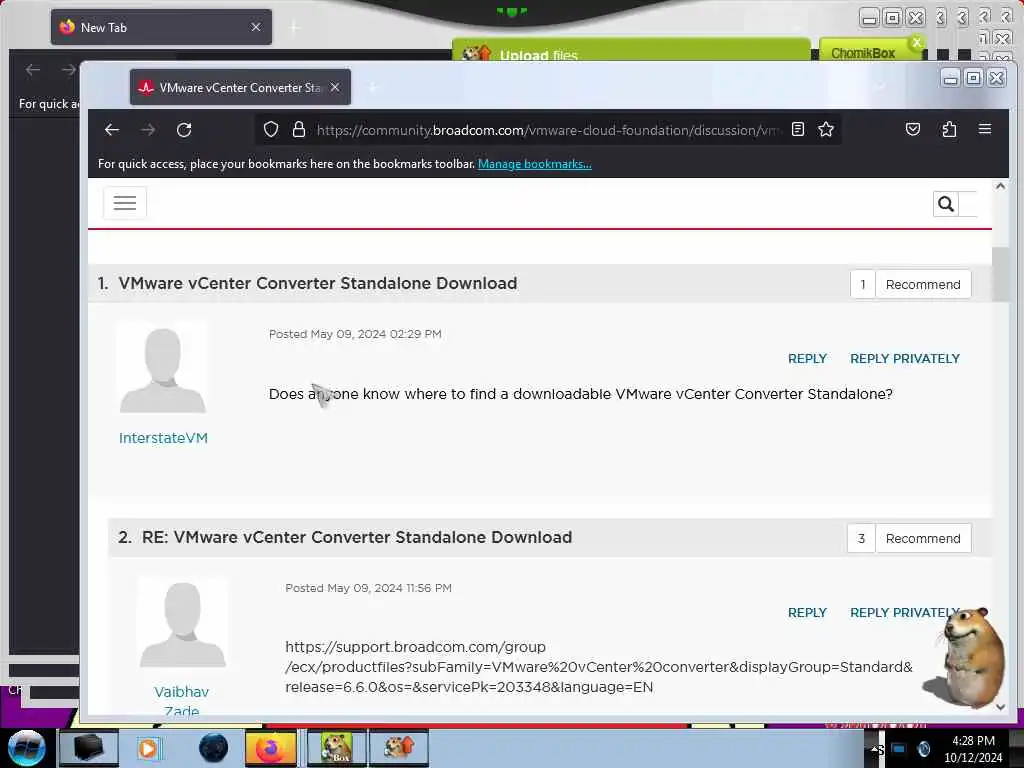The height and width of the screenshot is (768, 1024).
Task: Click Posted May 09, 2024 11:56 PM text
Action: click(368, 588)
